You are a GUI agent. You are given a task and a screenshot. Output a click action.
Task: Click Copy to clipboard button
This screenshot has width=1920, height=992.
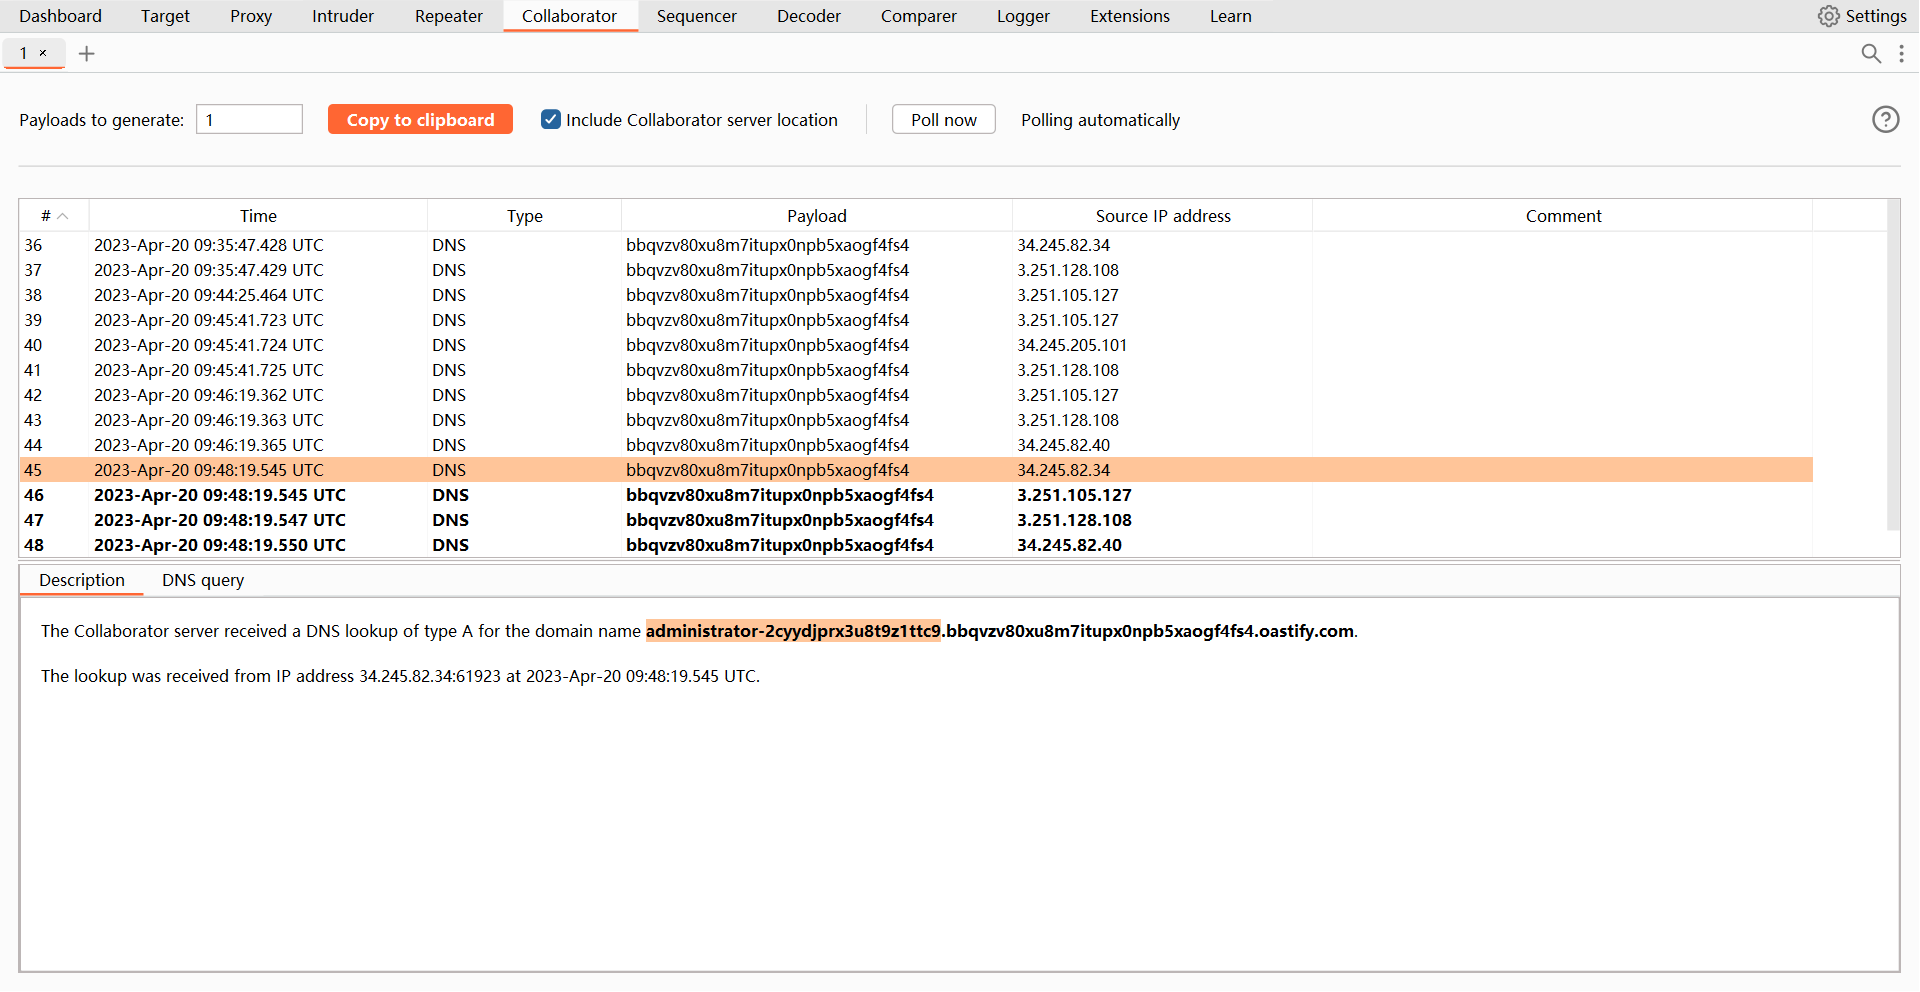tap(420, 120)
